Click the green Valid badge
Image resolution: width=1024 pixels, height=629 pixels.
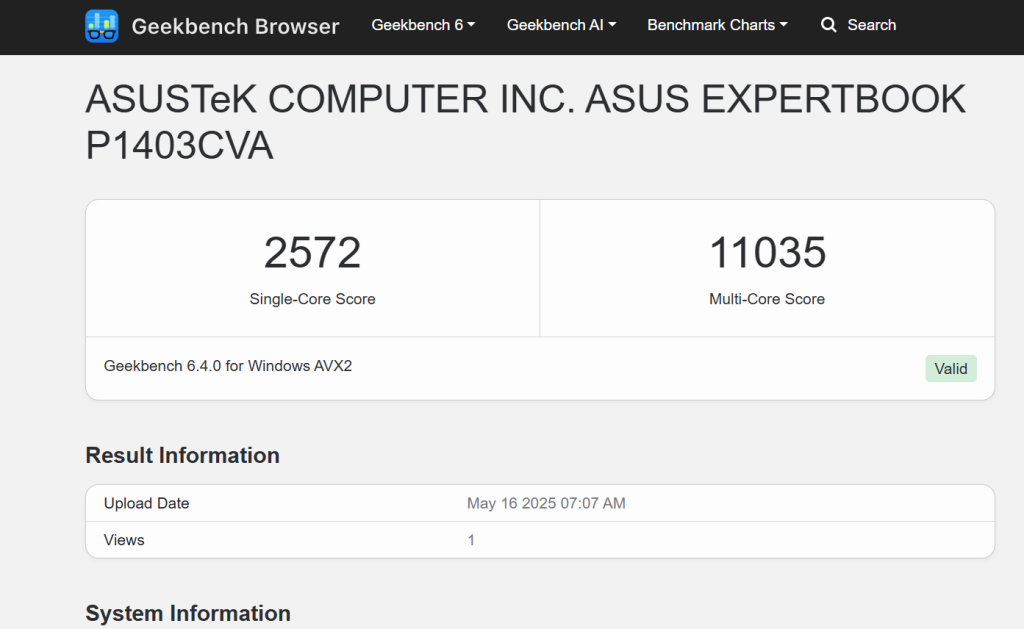[x=950, y=368]
